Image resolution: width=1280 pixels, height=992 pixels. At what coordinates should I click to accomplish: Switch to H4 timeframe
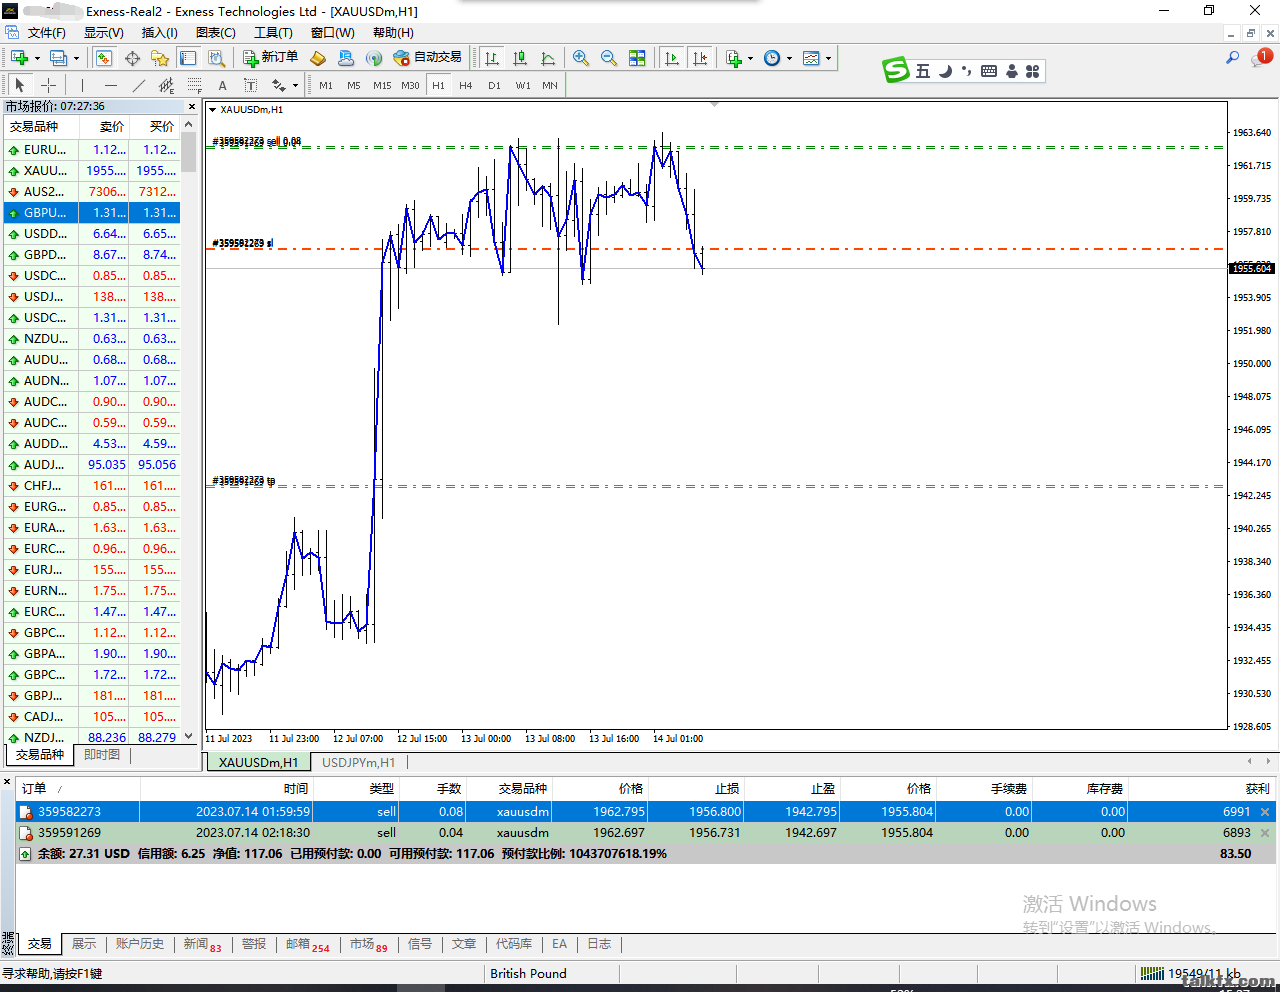tap(466, 85)
